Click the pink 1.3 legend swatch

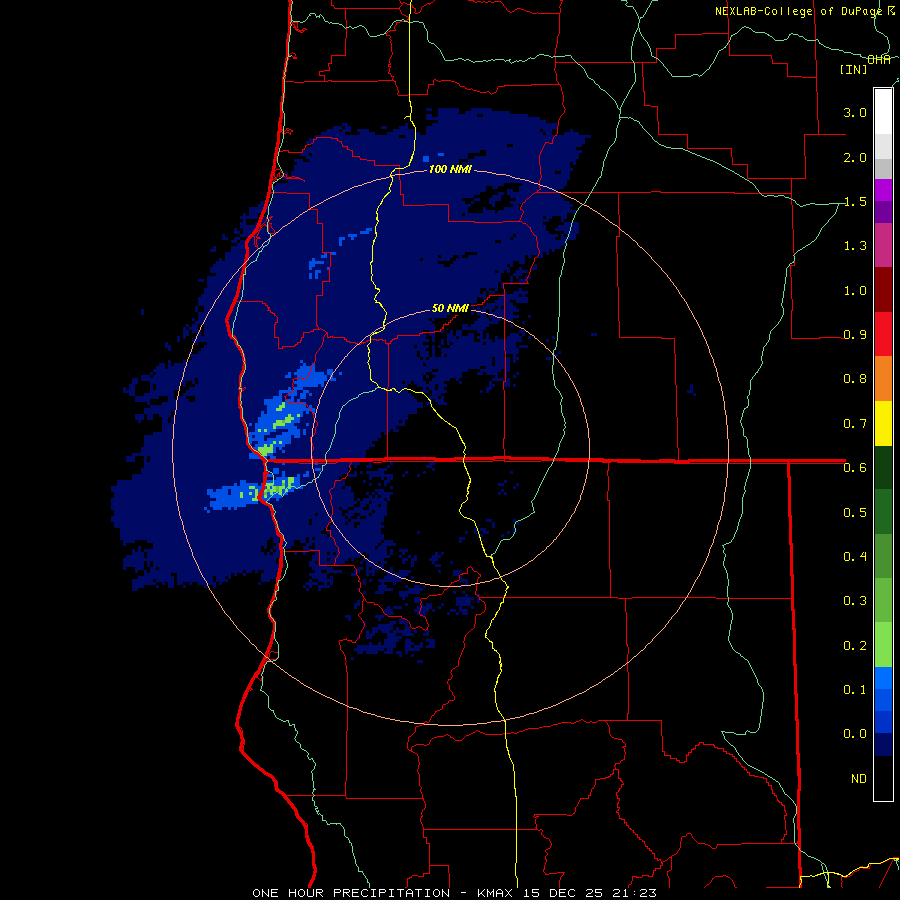pyautogui.click(x=883, y=245)
